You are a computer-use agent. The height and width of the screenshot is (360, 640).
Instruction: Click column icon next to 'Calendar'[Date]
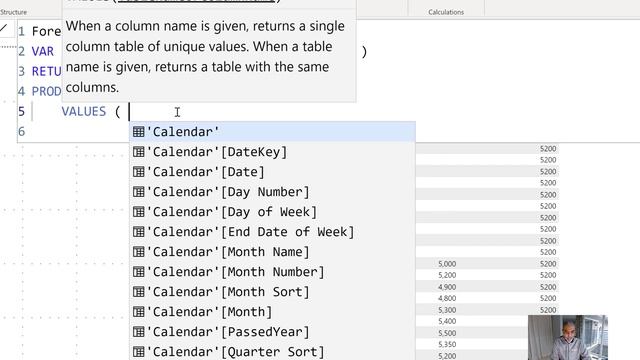(139, 172)
